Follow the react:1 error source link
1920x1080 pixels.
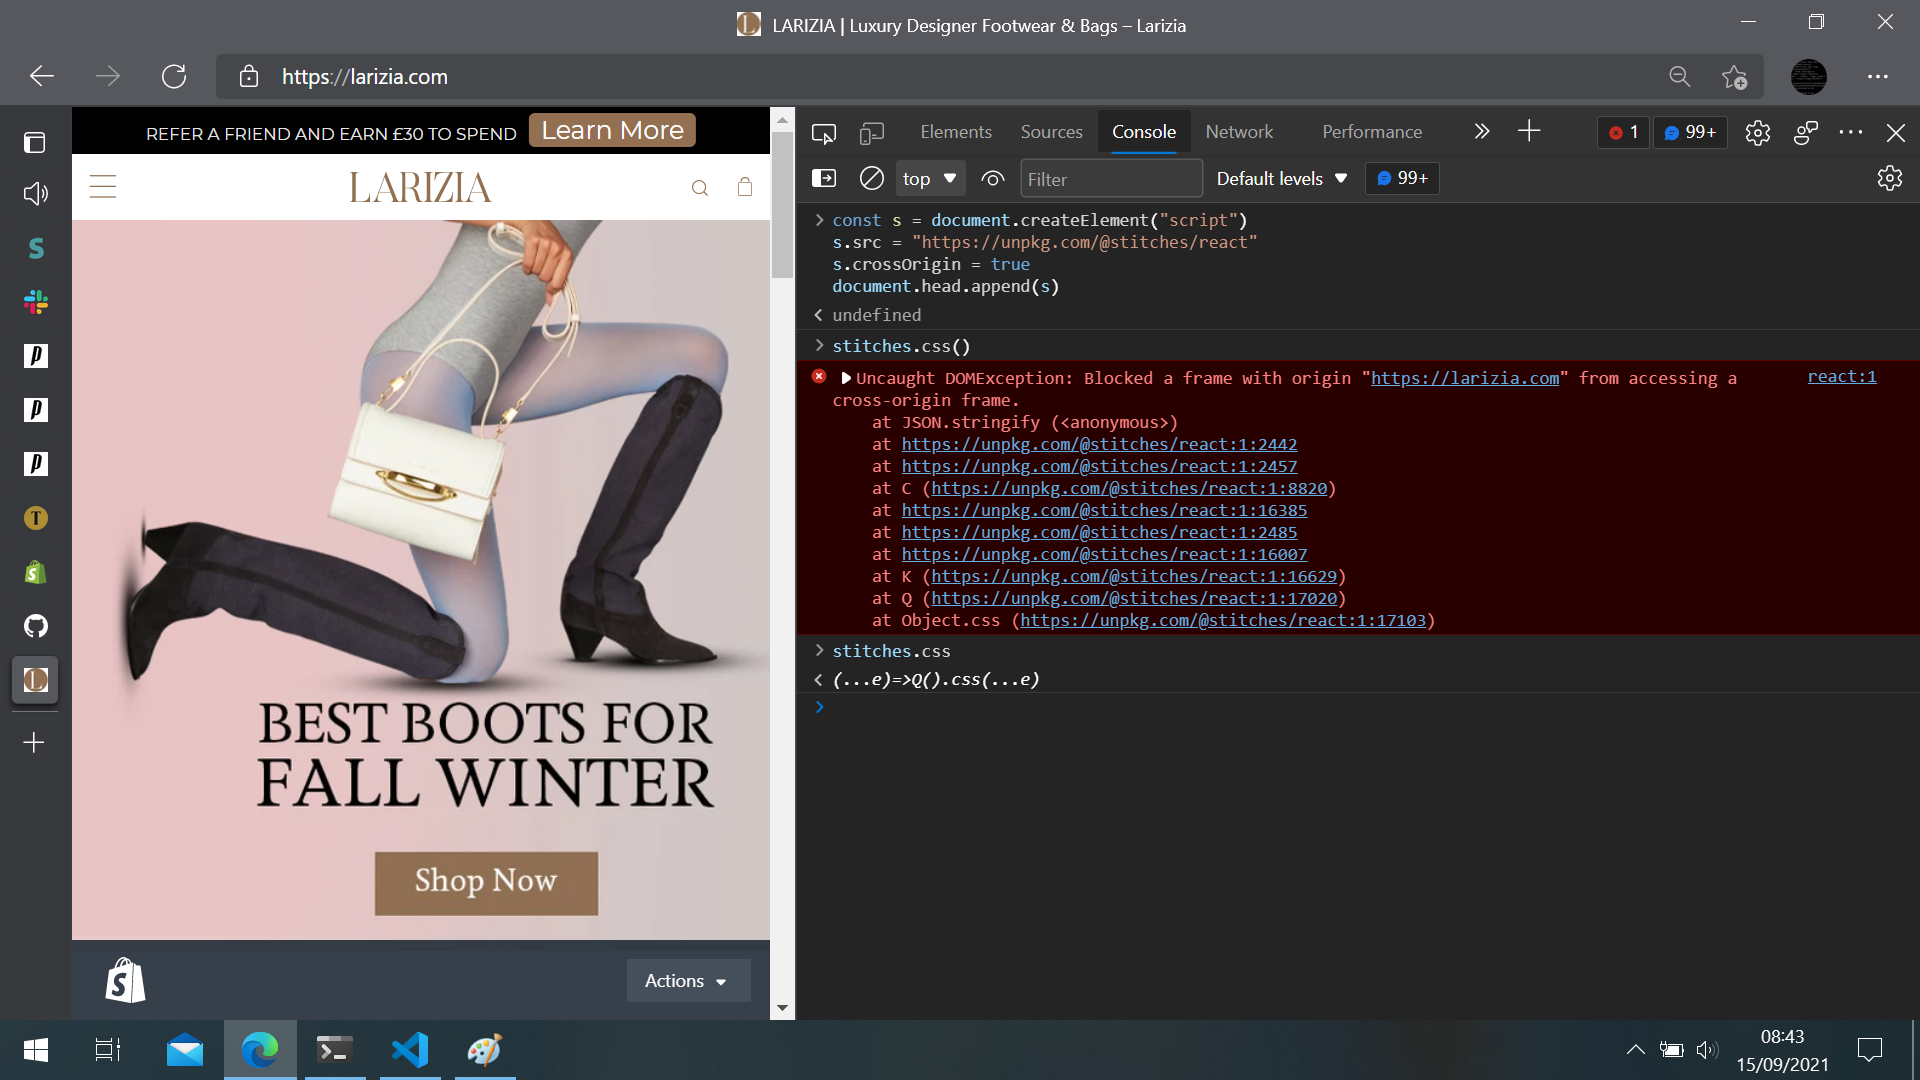click(x=1841, y=377)
